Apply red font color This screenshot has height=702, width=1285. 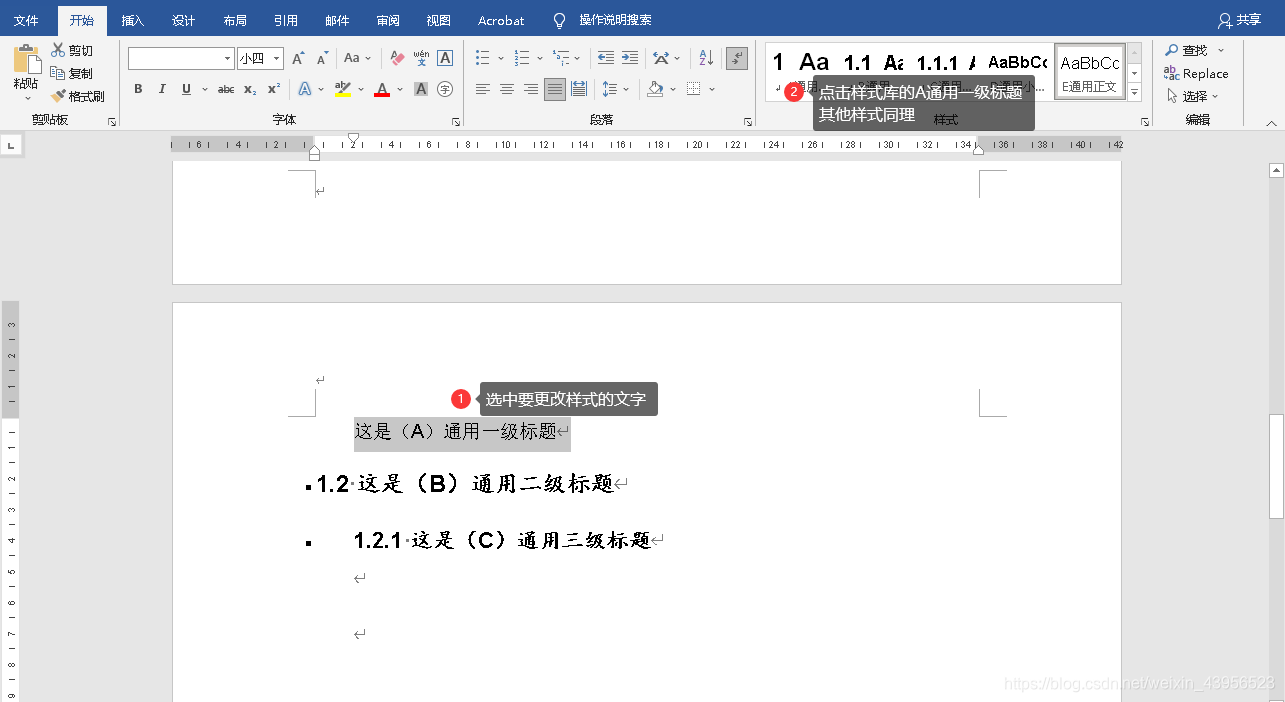click(x=382, y=89)
